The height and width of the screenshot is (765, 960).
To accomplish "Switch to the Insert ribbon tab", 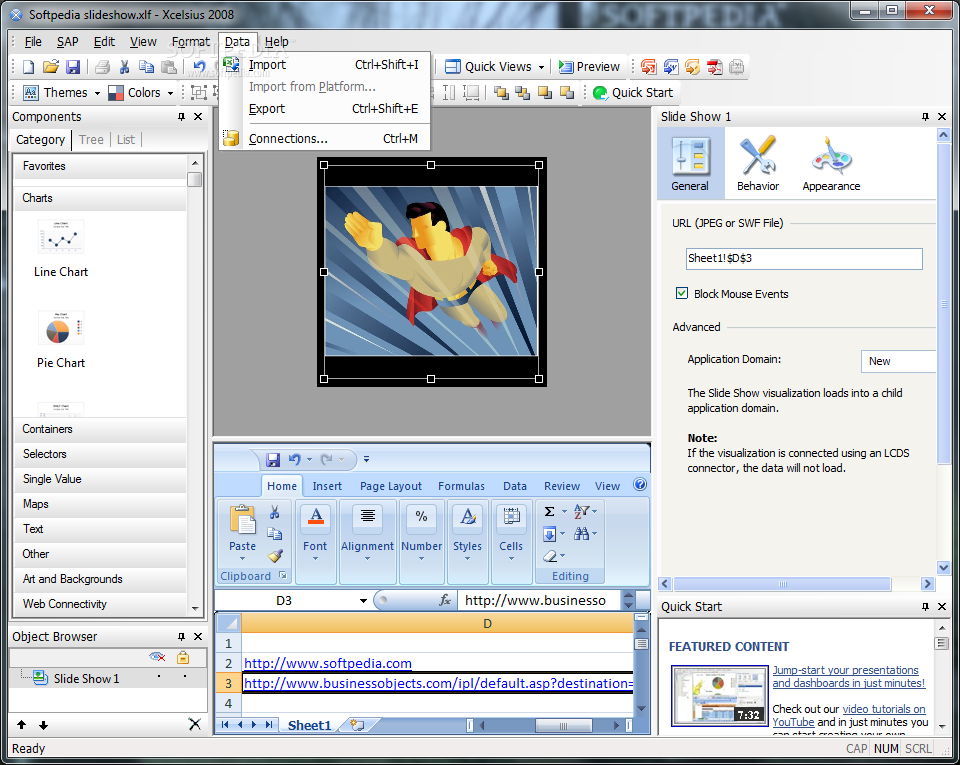I will 327,486.
